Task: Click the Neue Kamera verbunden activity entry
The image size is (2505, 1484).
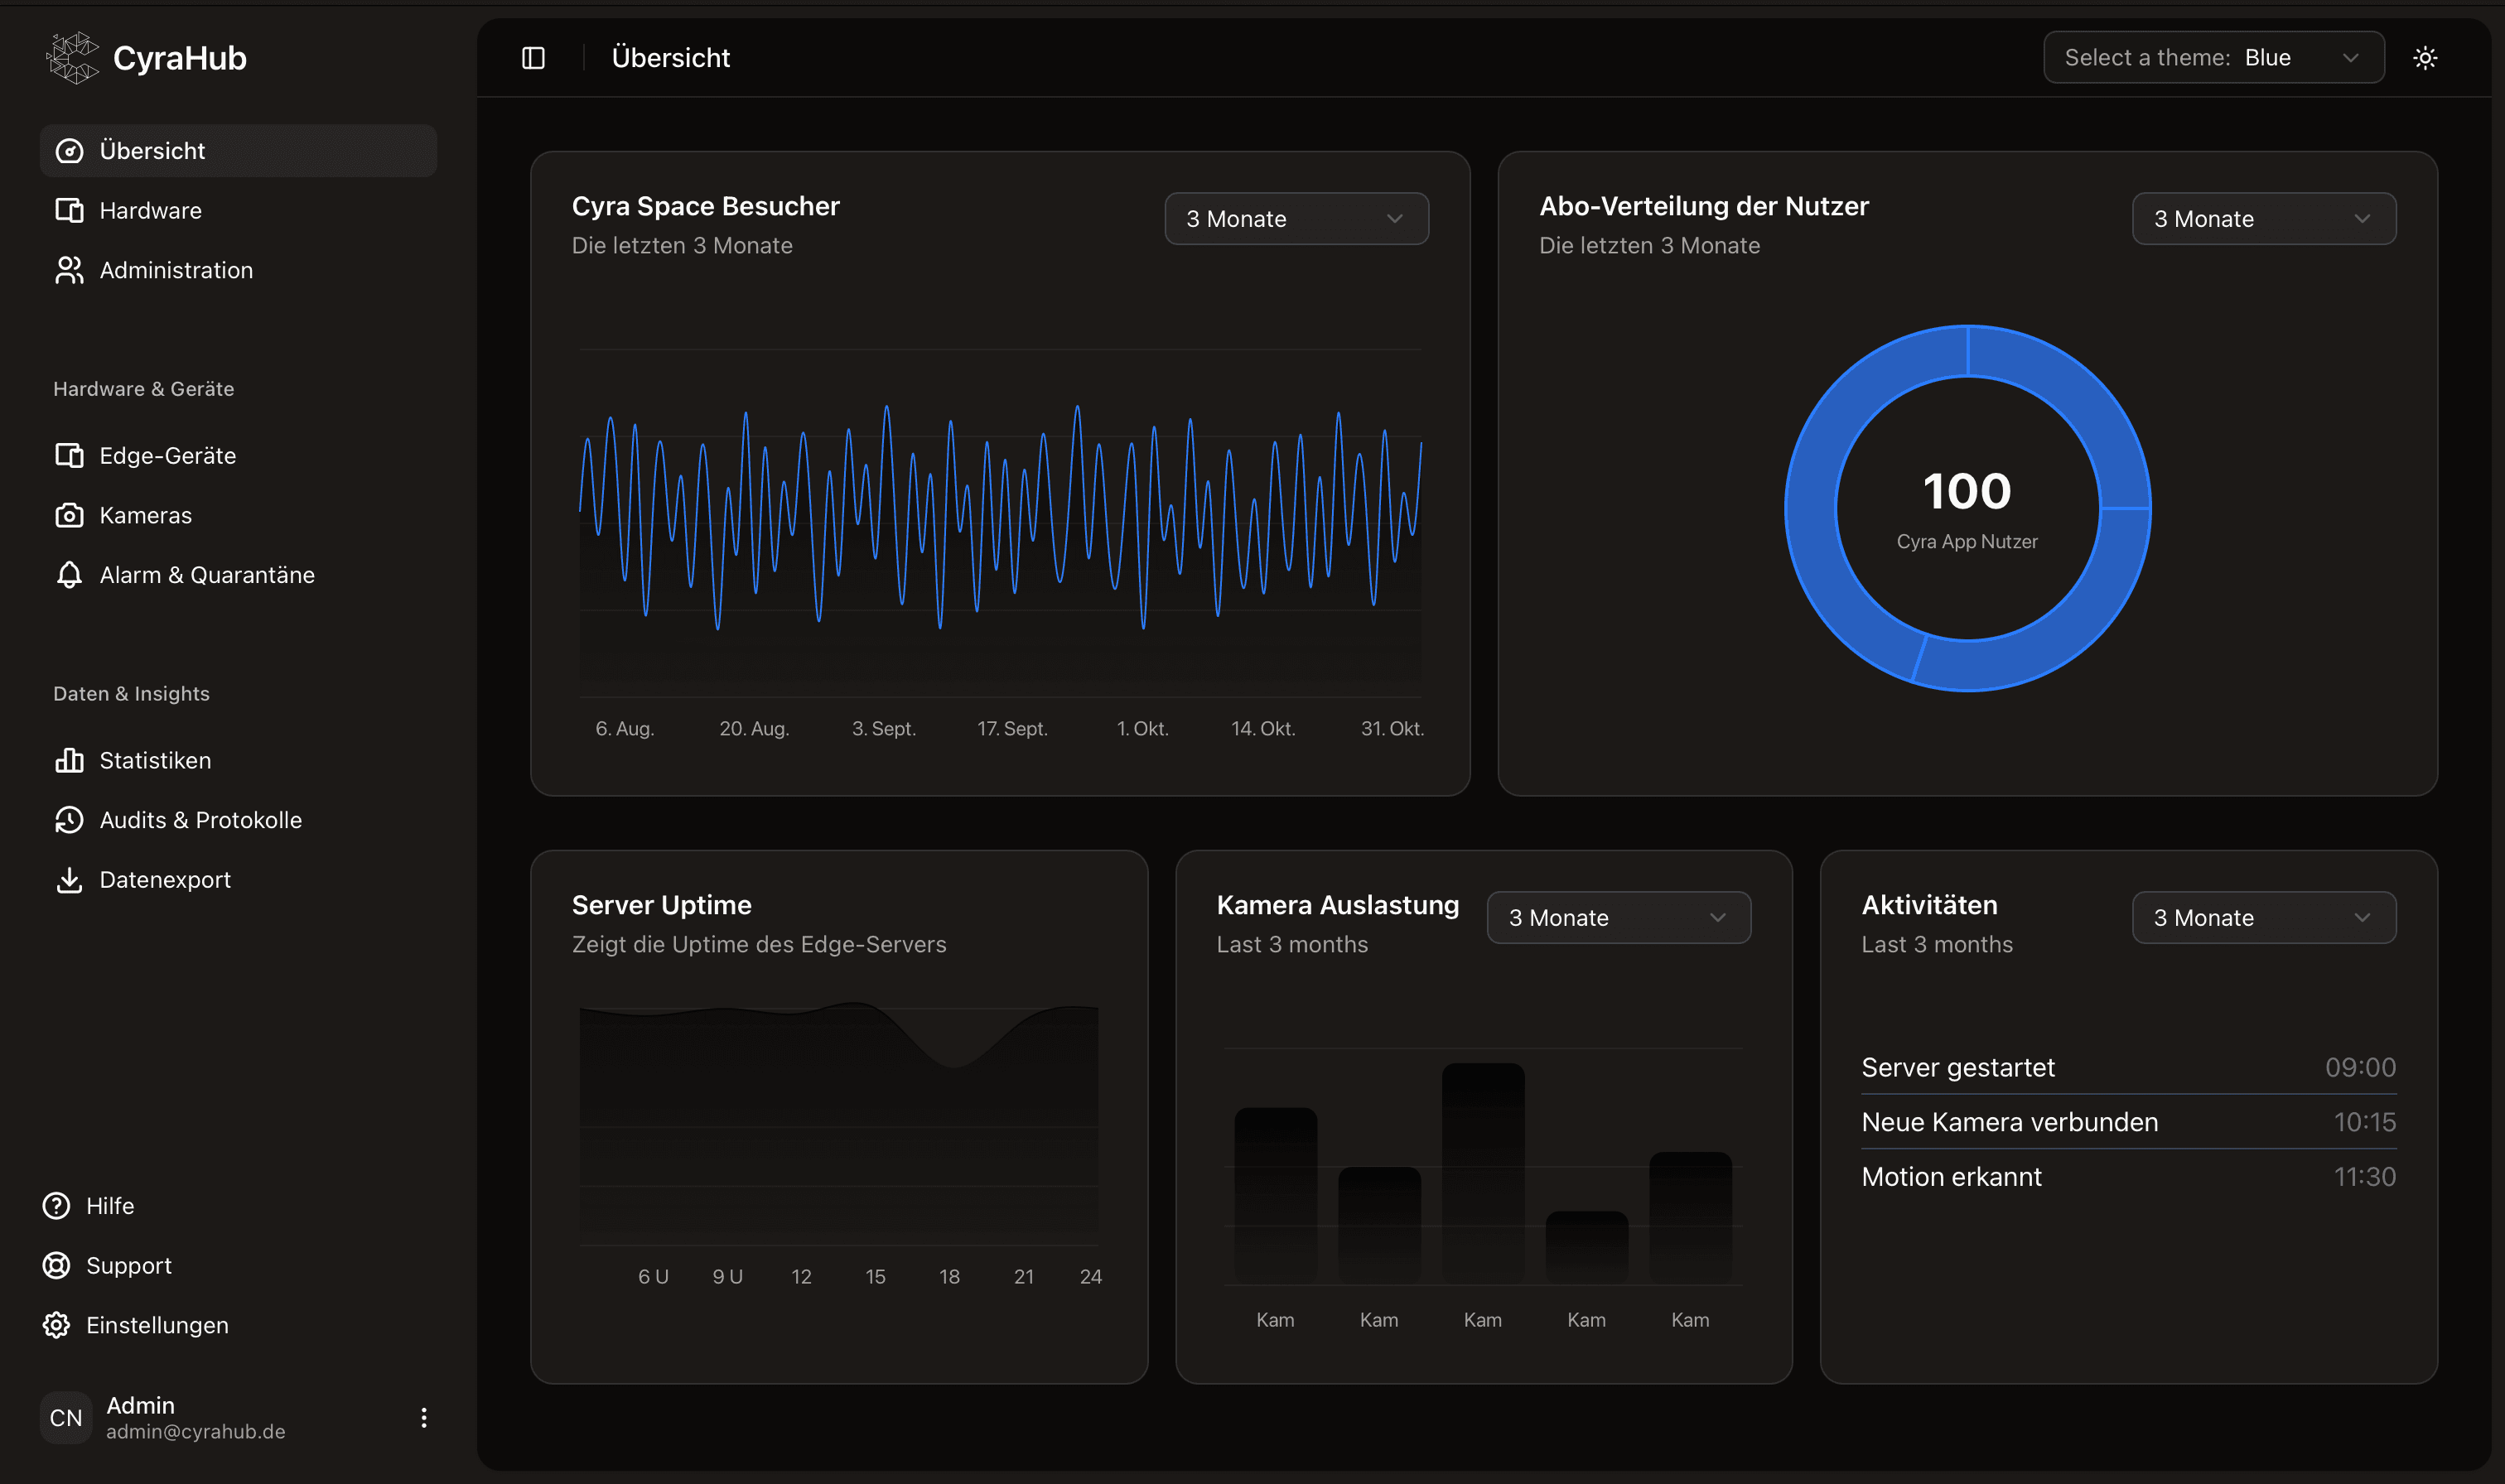Action: tap(2009, 1122)
